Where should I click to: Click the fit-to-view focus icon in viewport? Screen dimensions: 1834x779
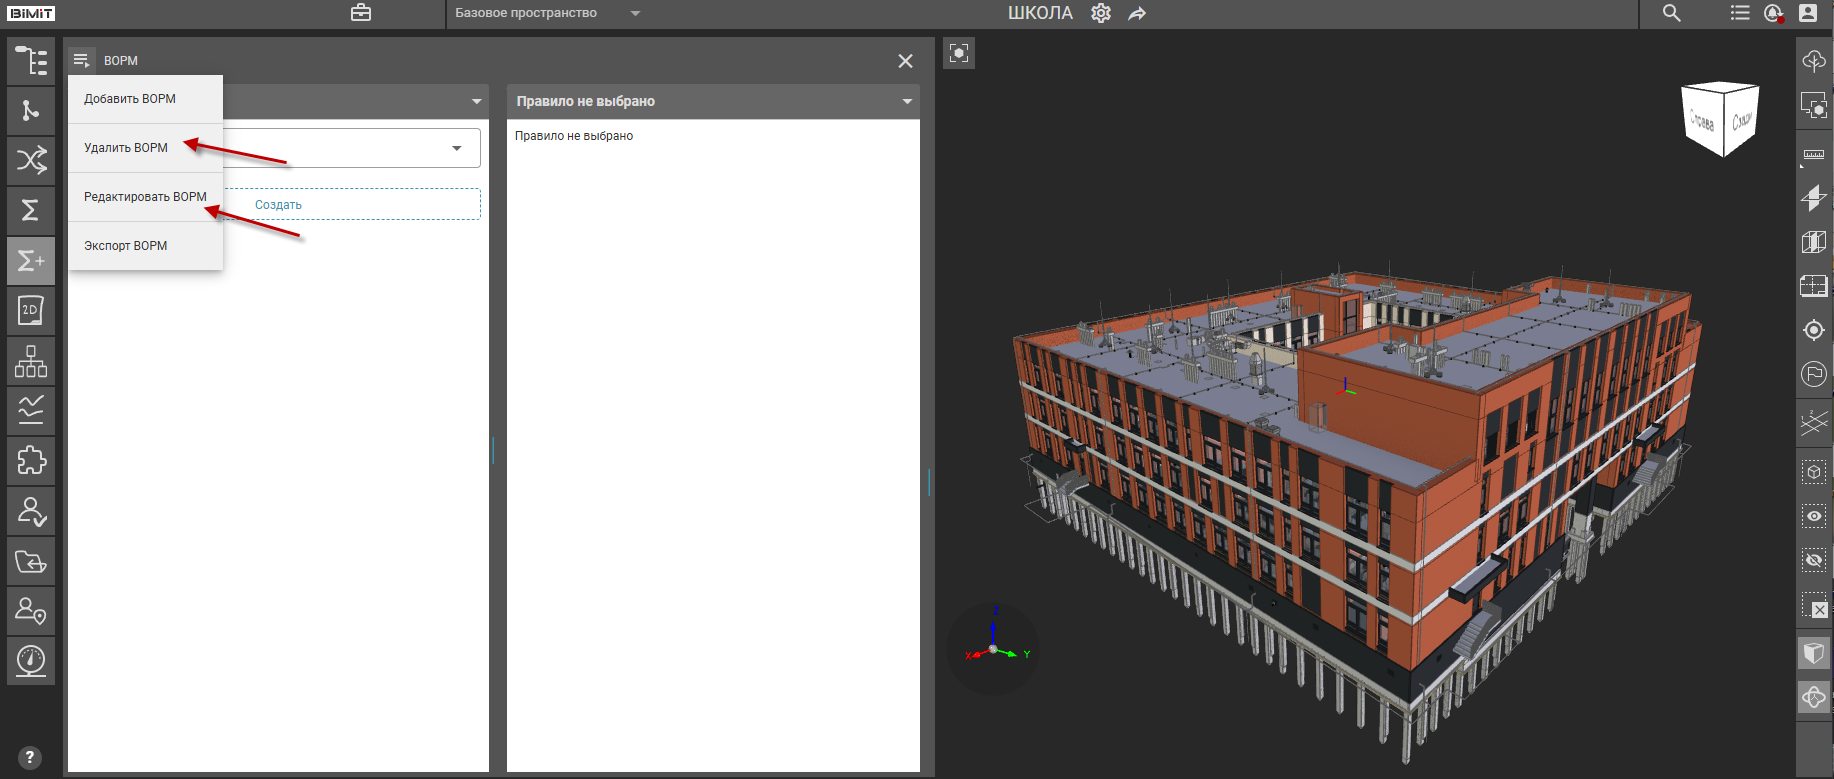pos(958,53)
